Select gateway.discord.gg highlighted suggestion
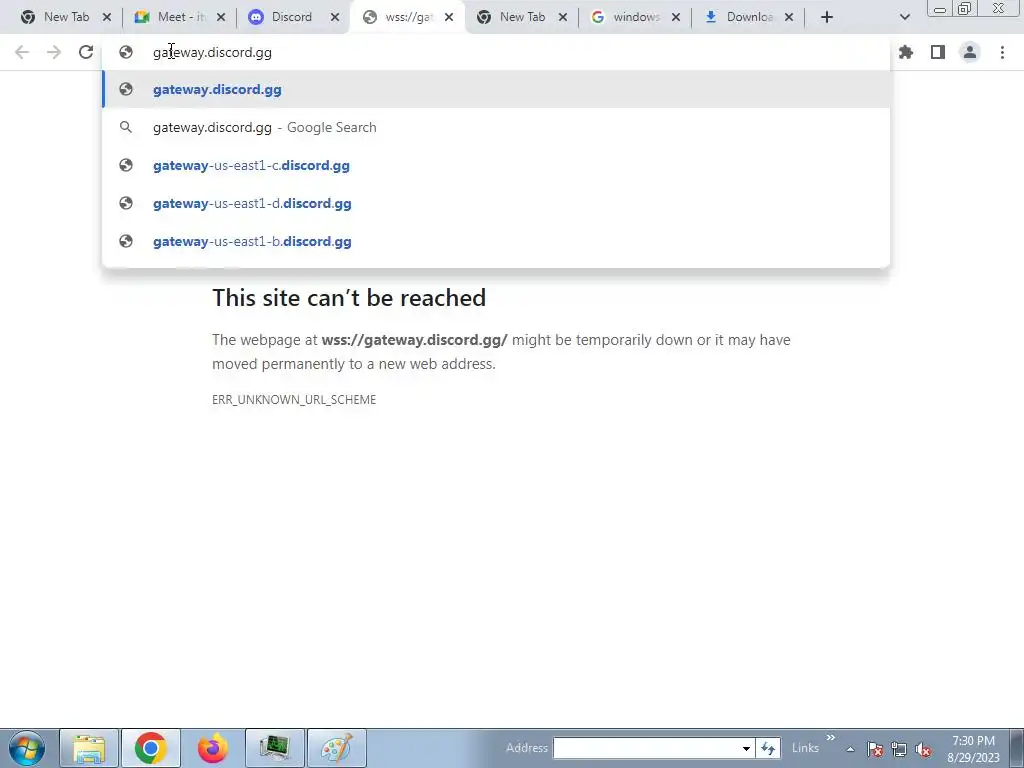The image size is (1024, 768). click(496, 89)
